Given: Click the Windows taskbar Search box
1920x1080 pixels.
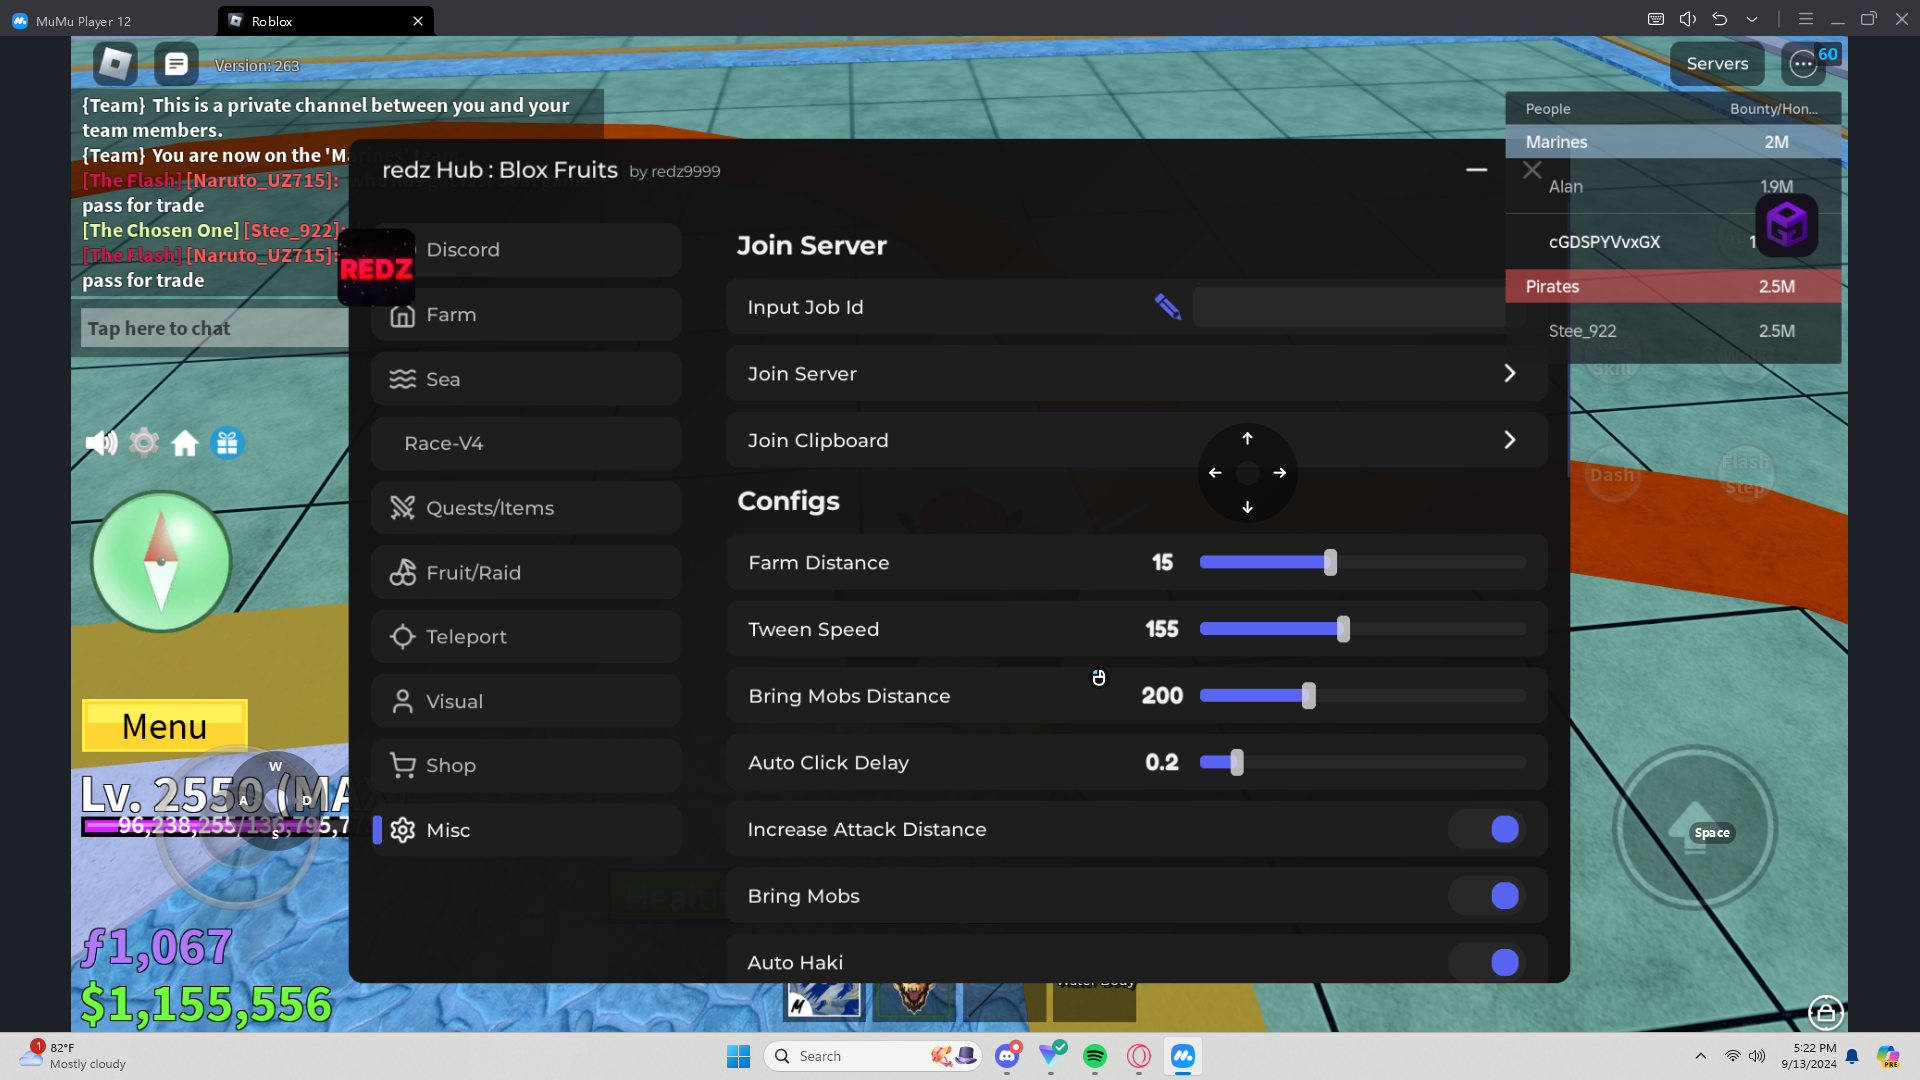Looking at the screenshot, I should pyautogui.click(x=873, y=1056).
